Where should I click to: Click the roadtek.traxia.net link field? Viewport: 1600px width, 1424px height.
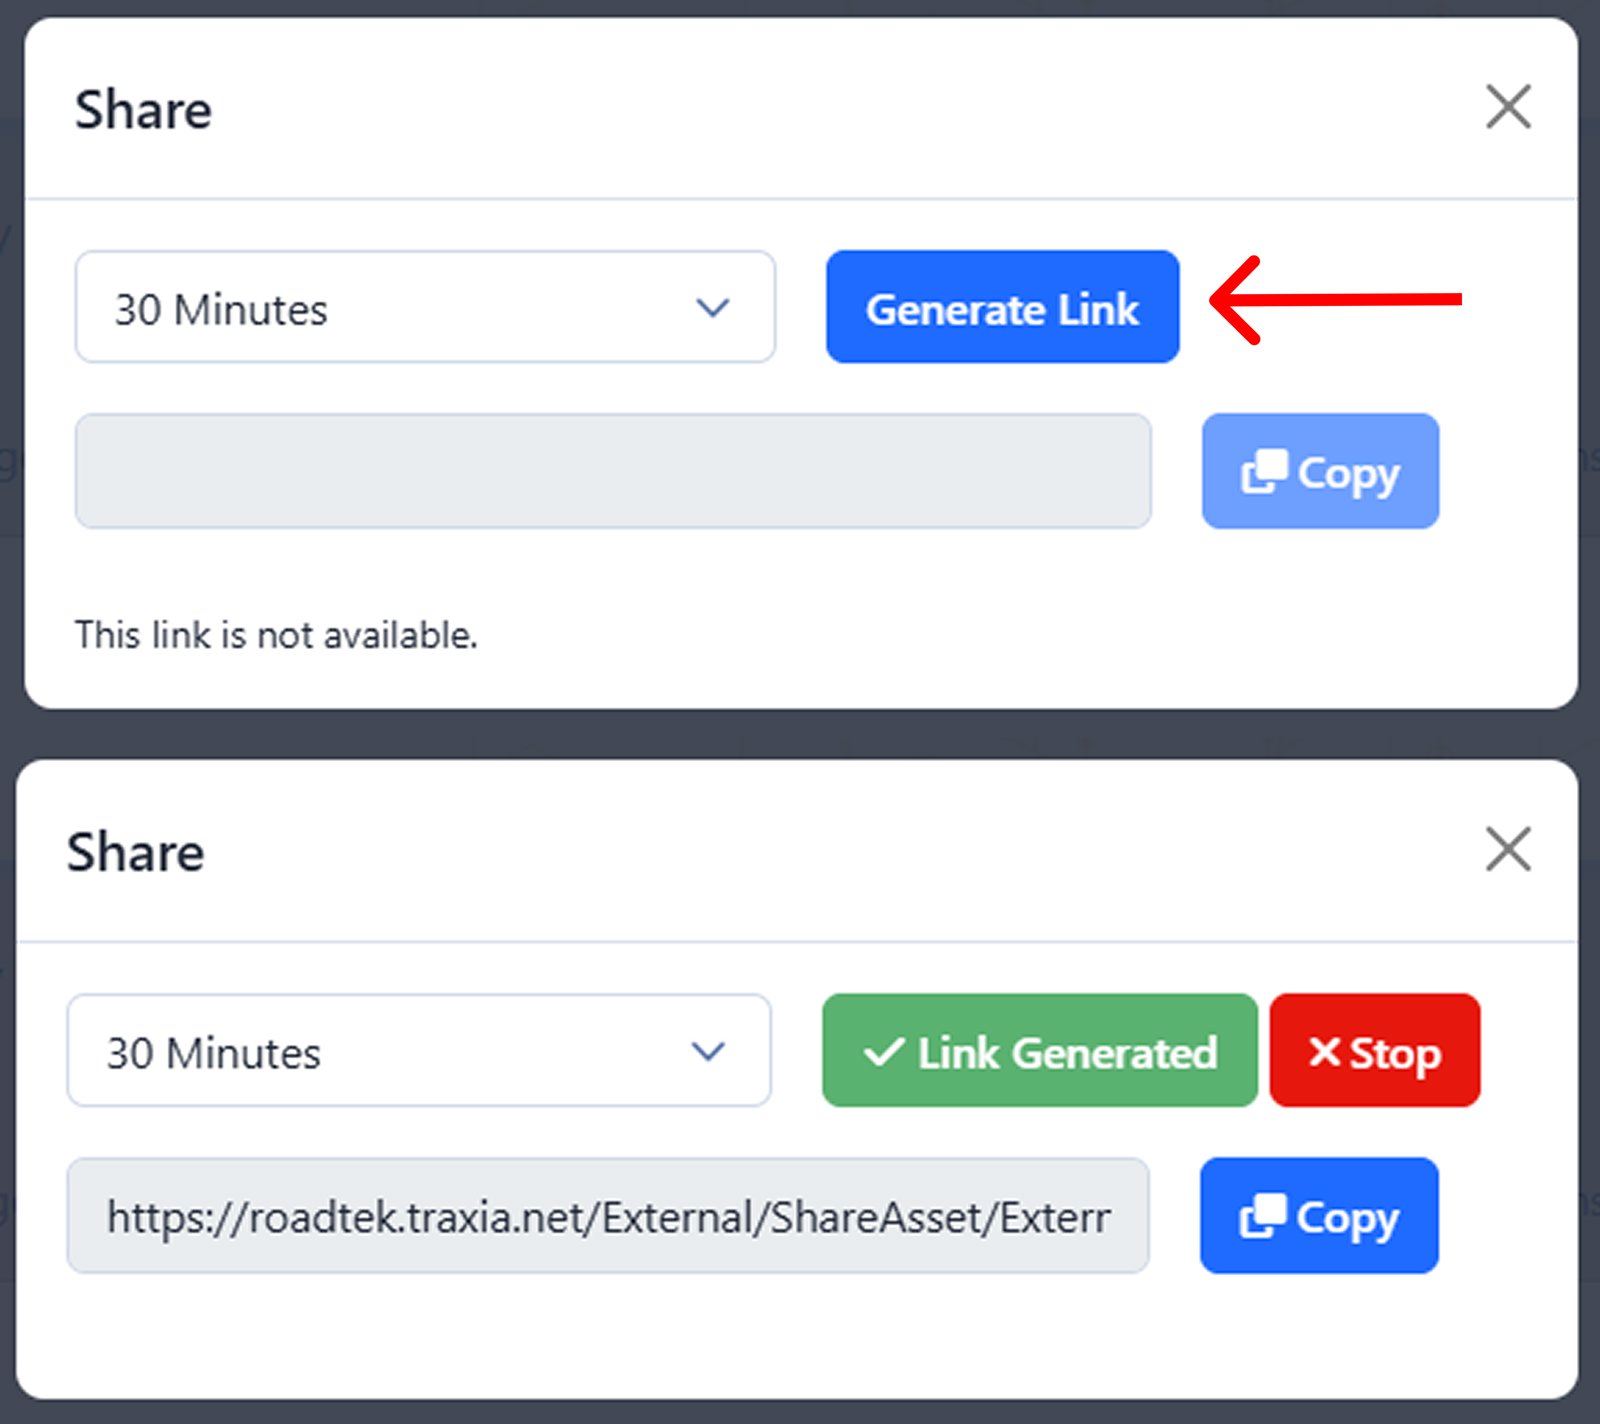coord(608,1216)
